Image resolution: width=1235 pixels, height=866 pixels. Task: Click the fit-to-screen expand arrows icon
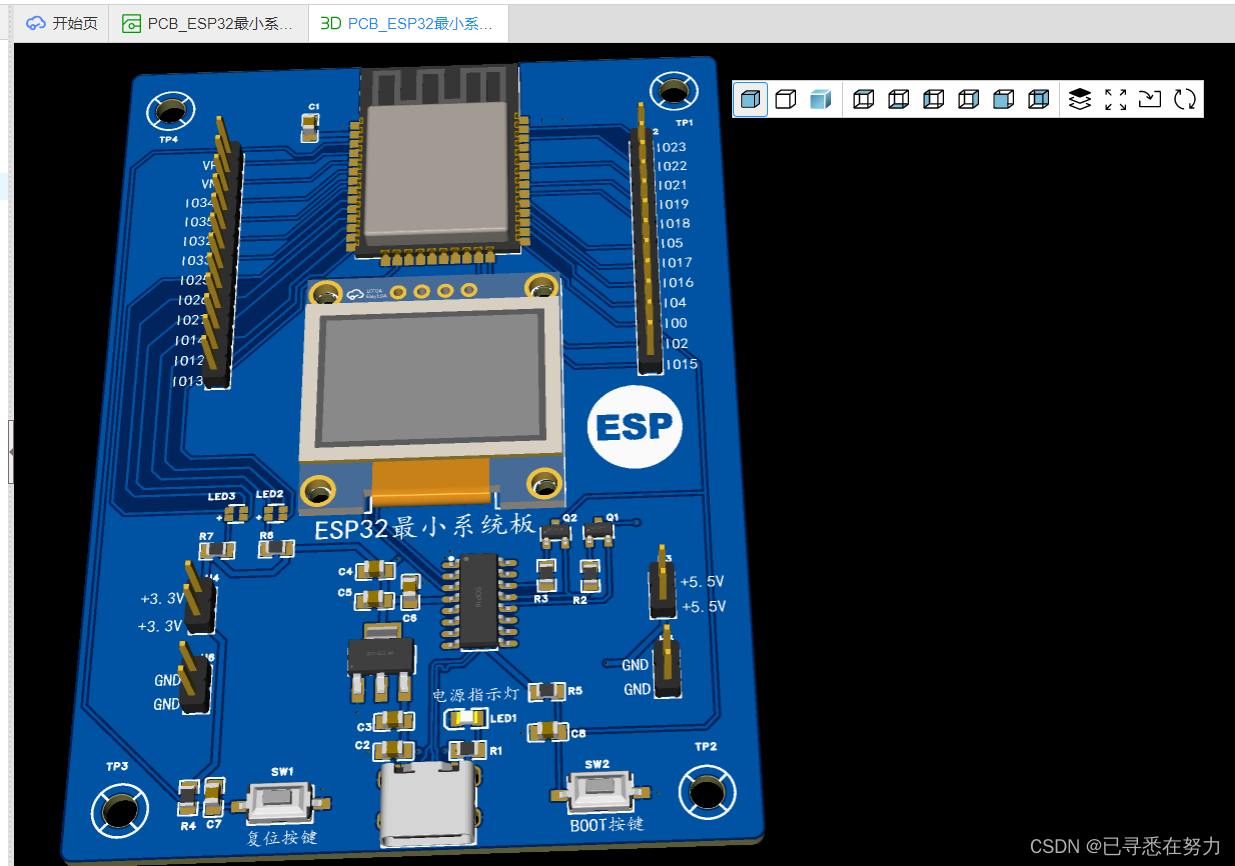point(1115,99)
